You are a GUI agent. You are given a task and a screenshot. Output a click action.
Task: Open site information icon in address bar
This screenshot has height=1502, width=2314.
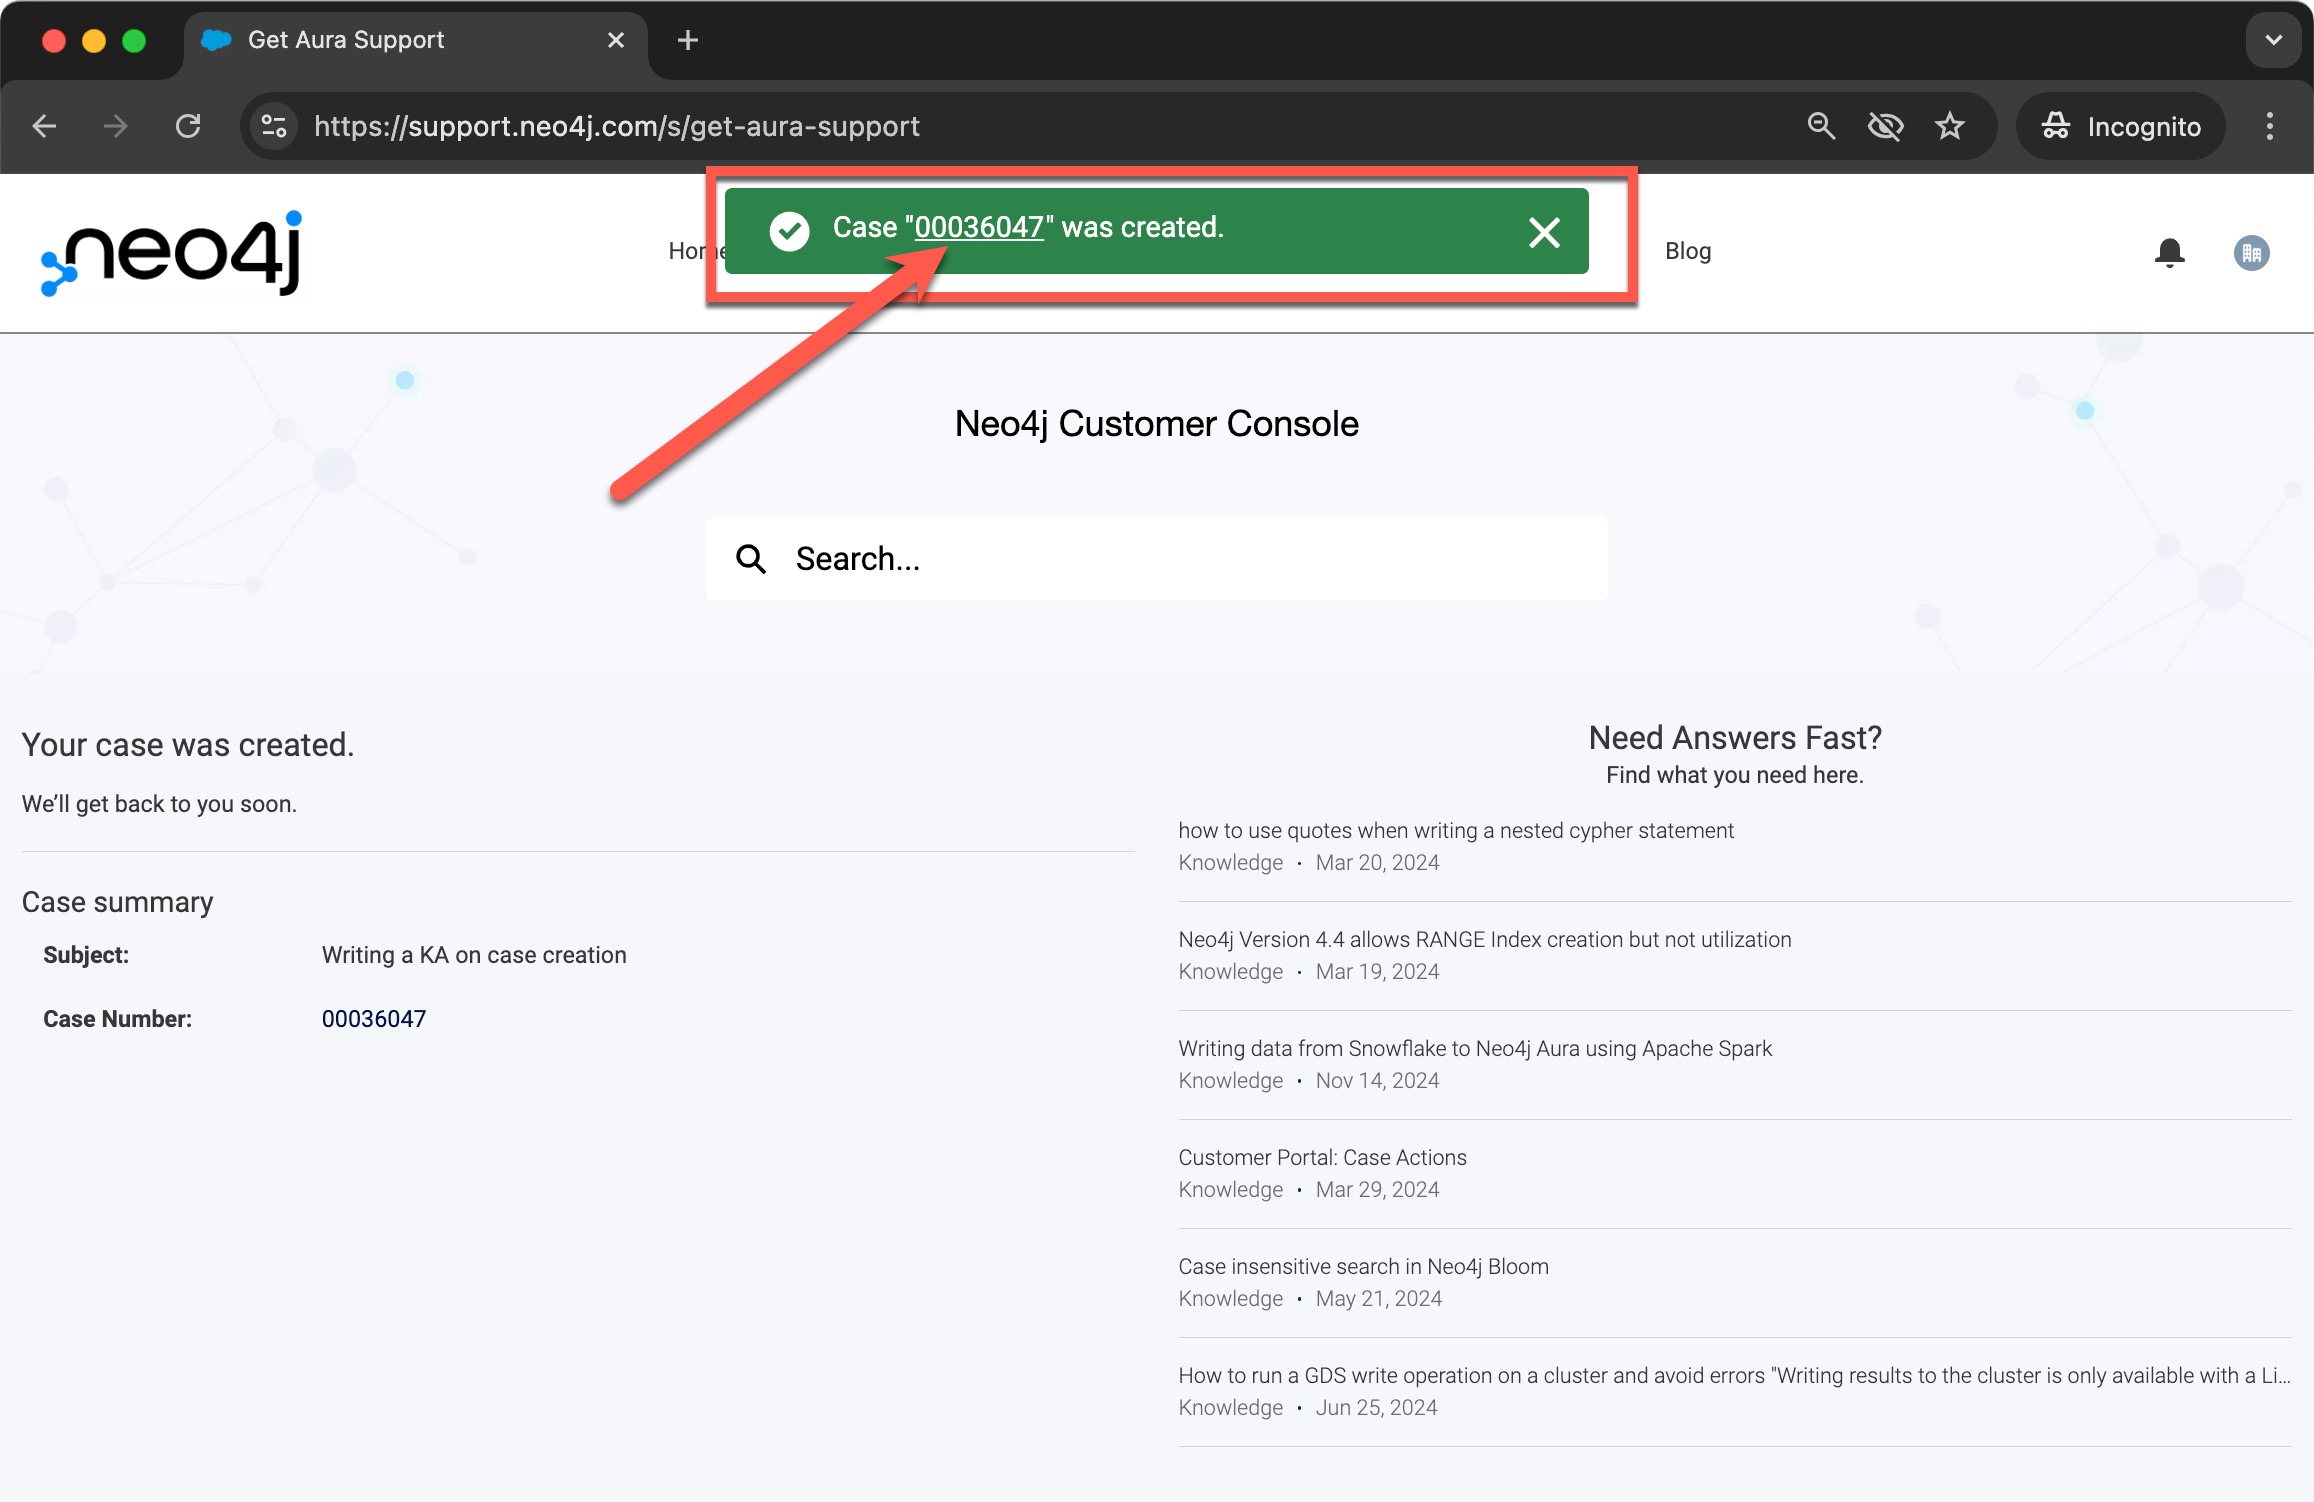coord(273,126)
